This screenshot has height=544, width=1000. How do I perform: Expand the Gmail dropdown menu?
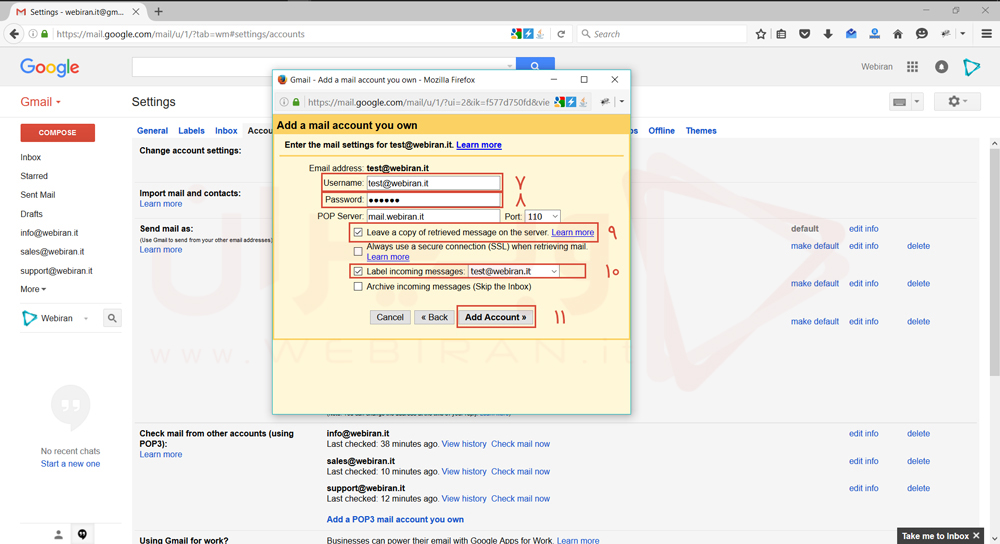click(x=41, y=102)
